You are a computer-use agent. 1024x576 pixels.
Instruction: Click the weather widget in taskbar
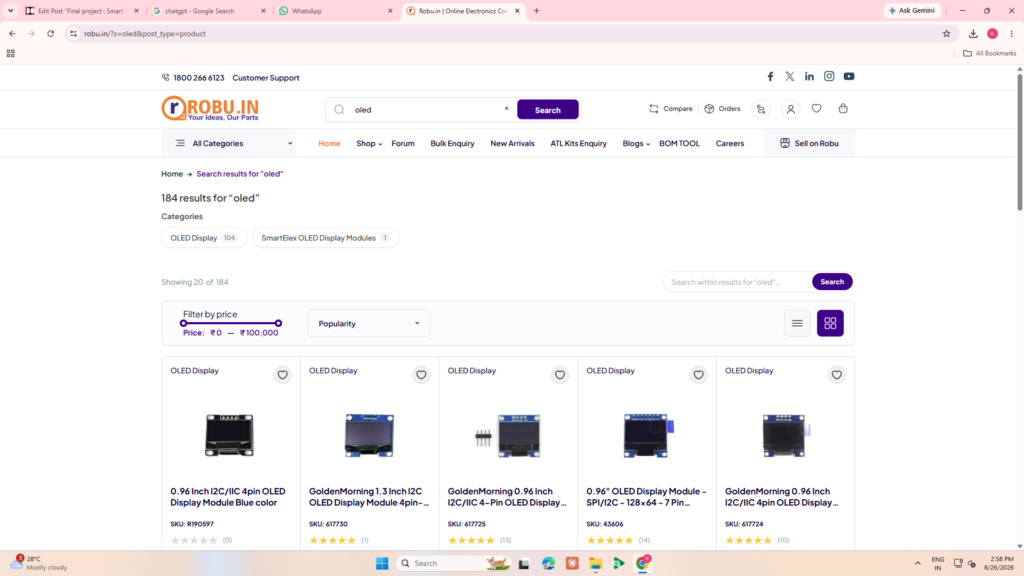[40, 563]
